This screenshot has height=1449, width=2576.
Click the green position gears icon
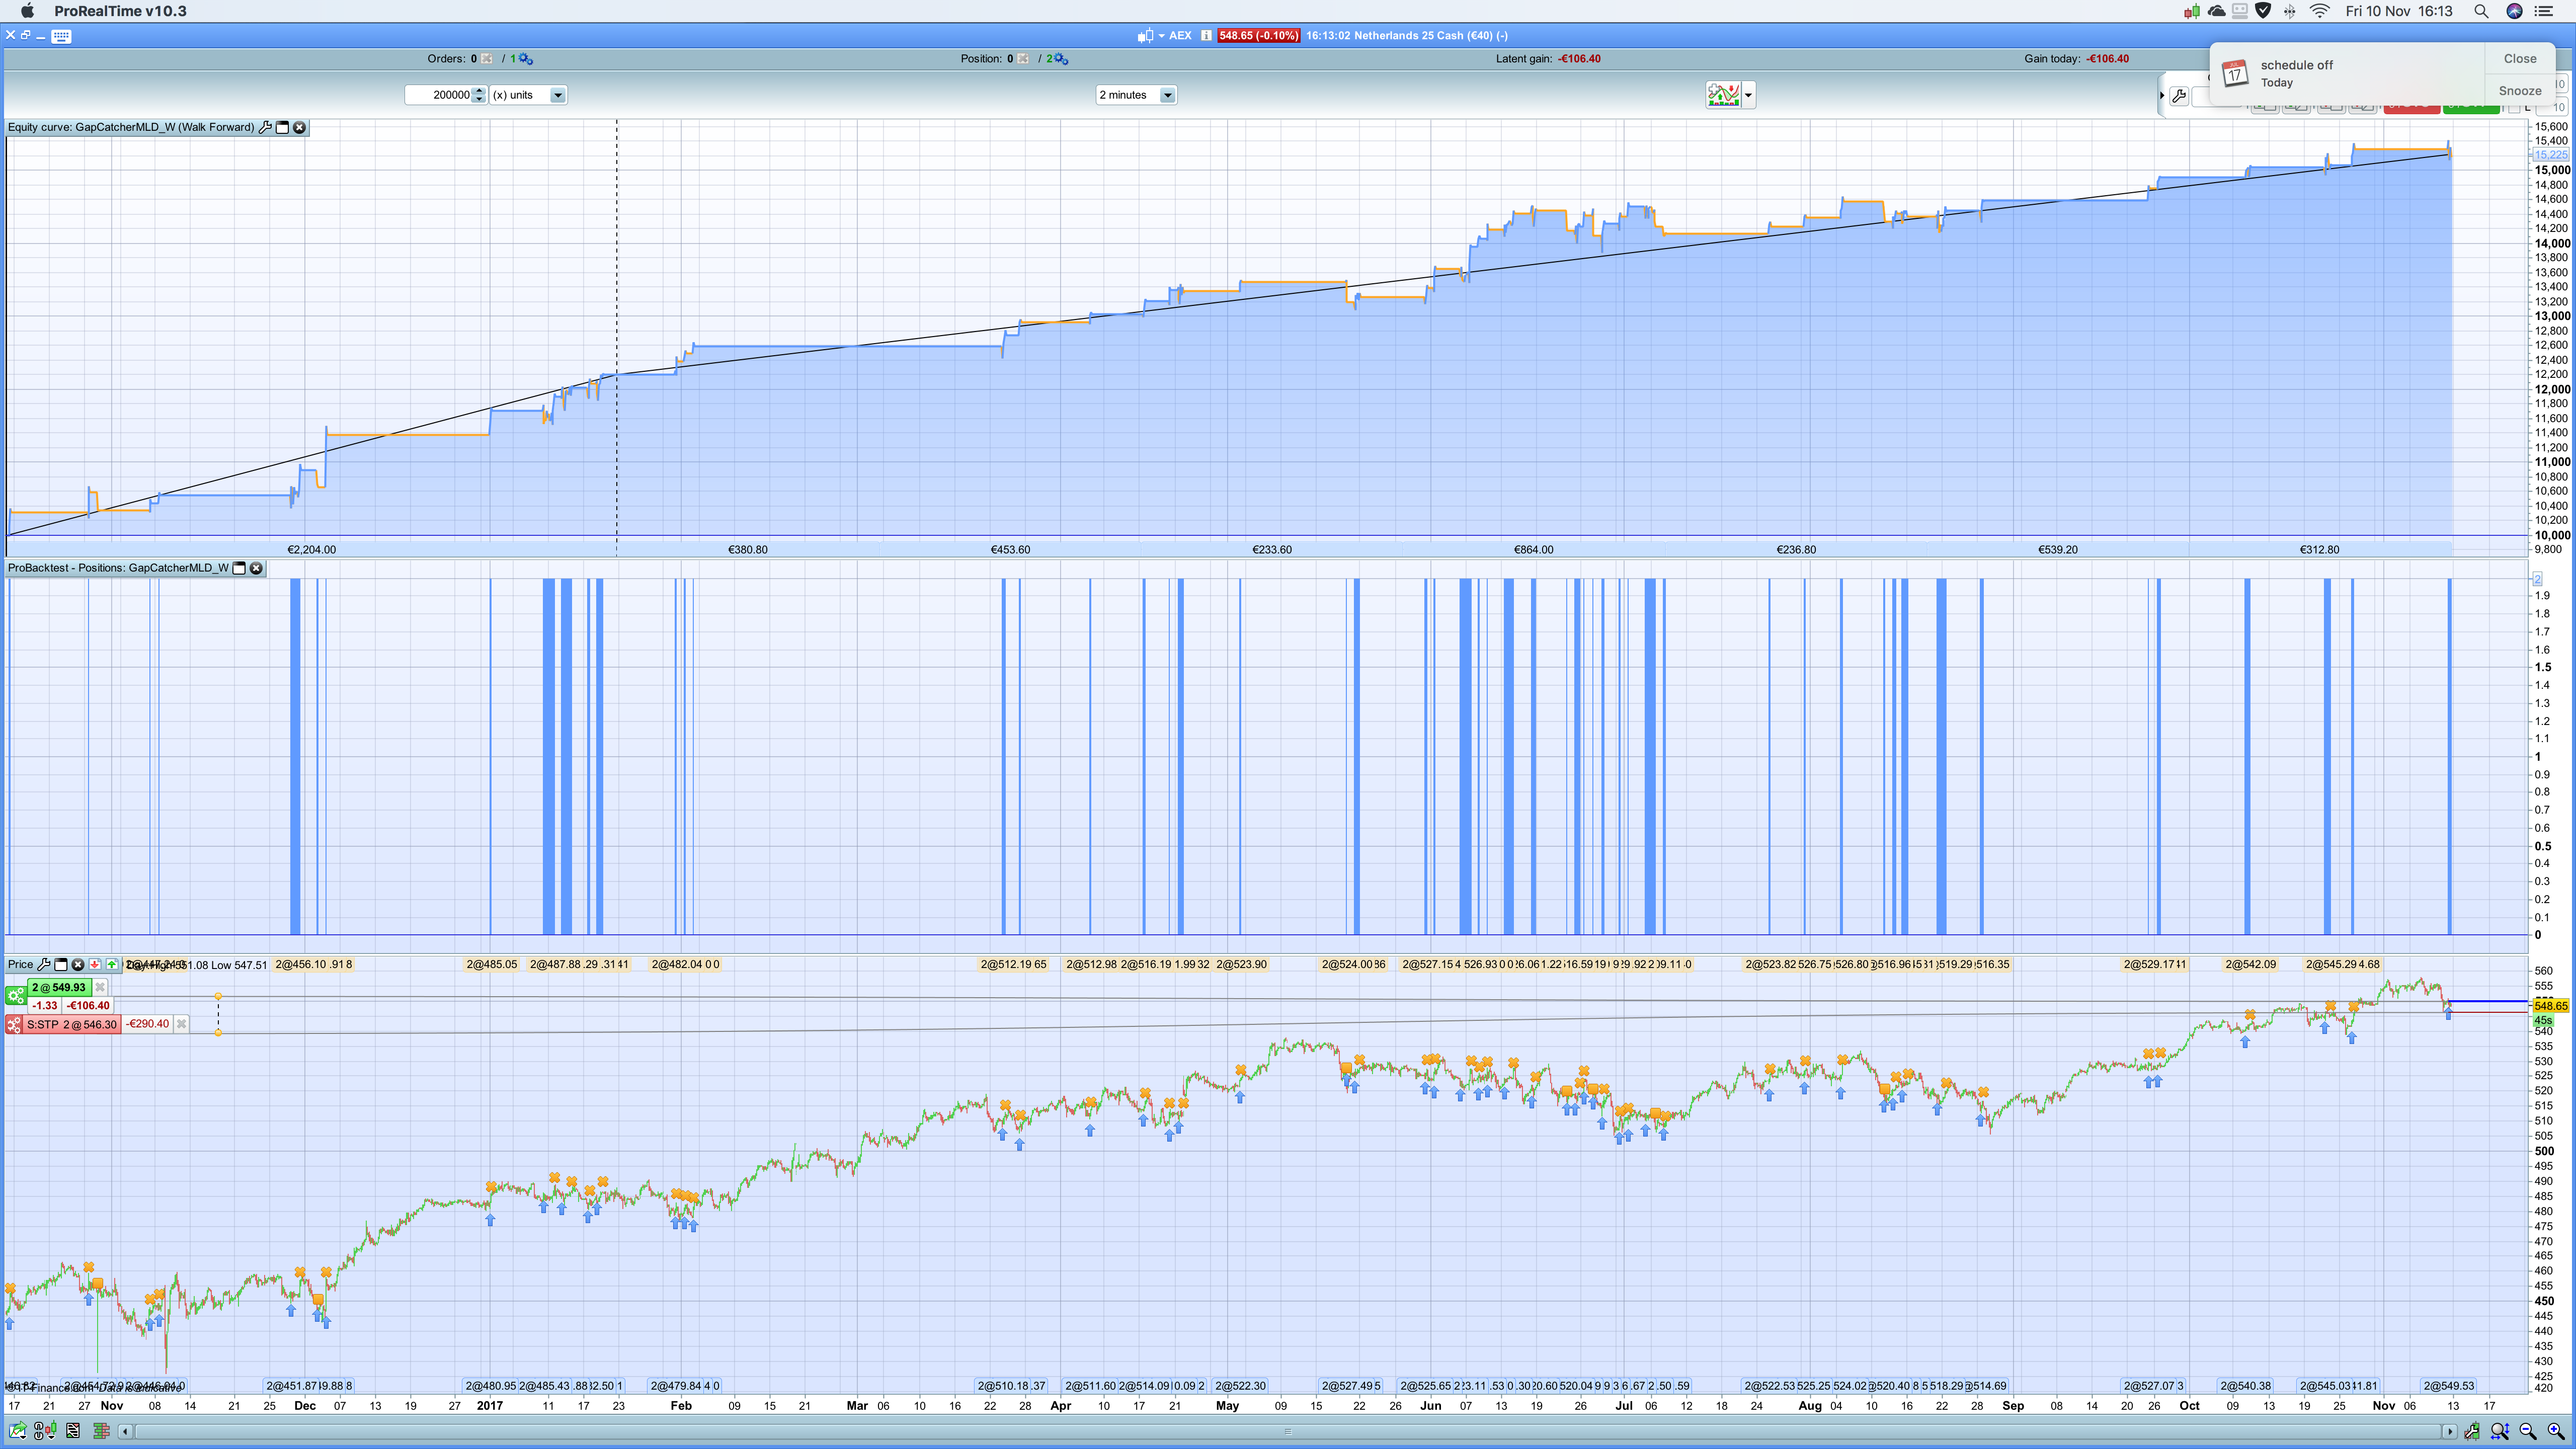pyautogui.click(x=15, y=996)
